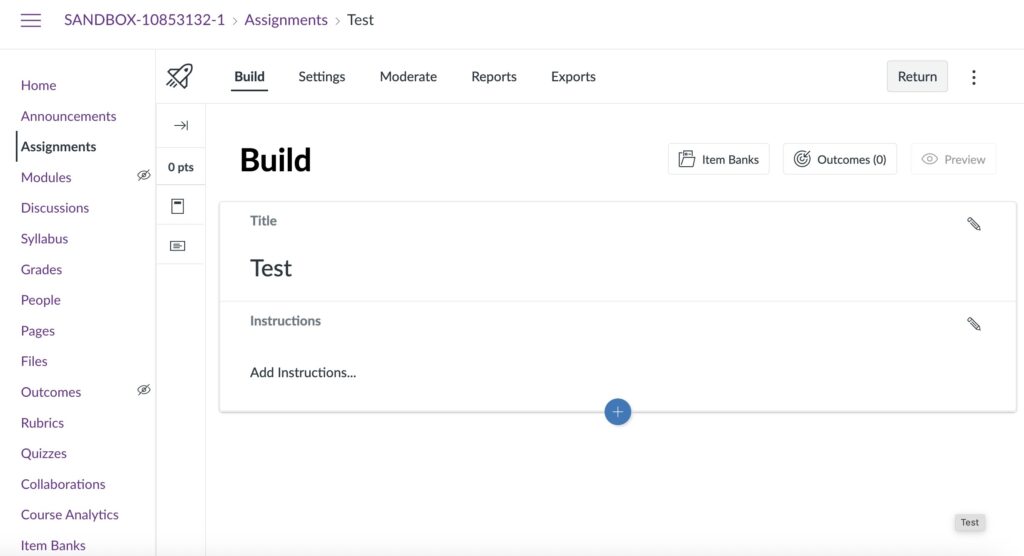Switch to the Settings tab
Screen dimensions: 1024x556
point(321,77)
